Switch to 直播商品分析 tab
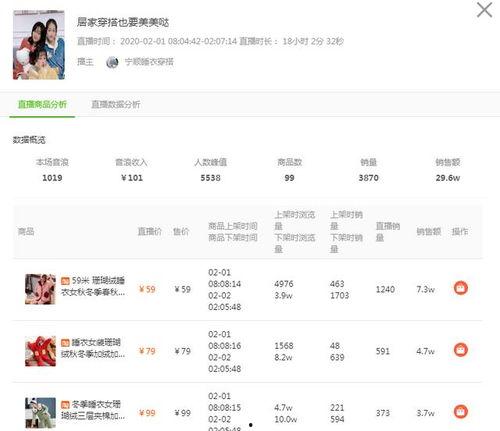This screenshot has height=431, width=500. (x=42, y=104)
